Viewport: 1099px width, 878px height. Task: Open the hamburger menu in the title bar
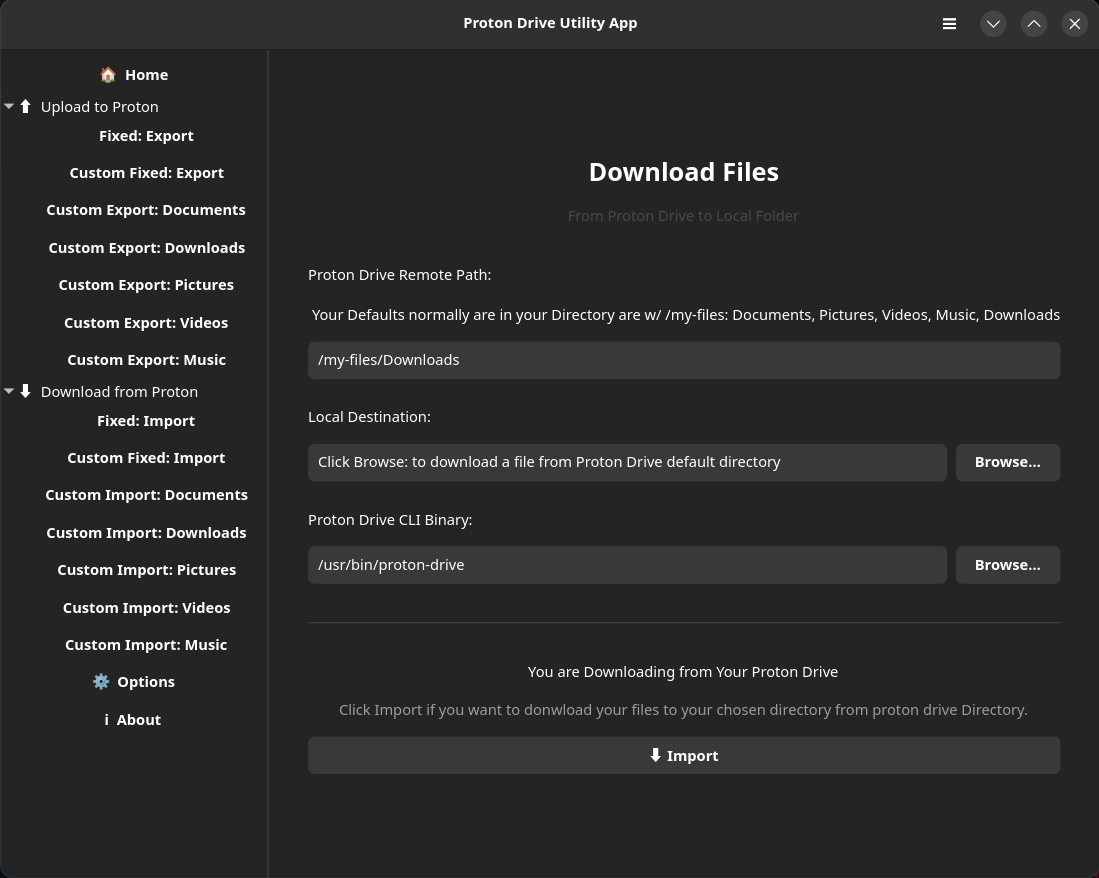pyautogui.click(x=949, y=24)
